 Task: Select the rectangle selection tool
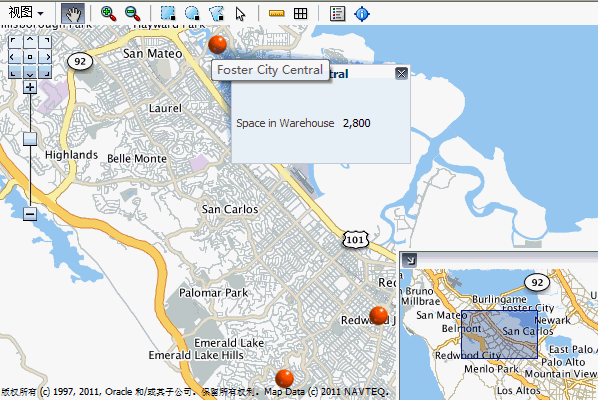[168, 14]
